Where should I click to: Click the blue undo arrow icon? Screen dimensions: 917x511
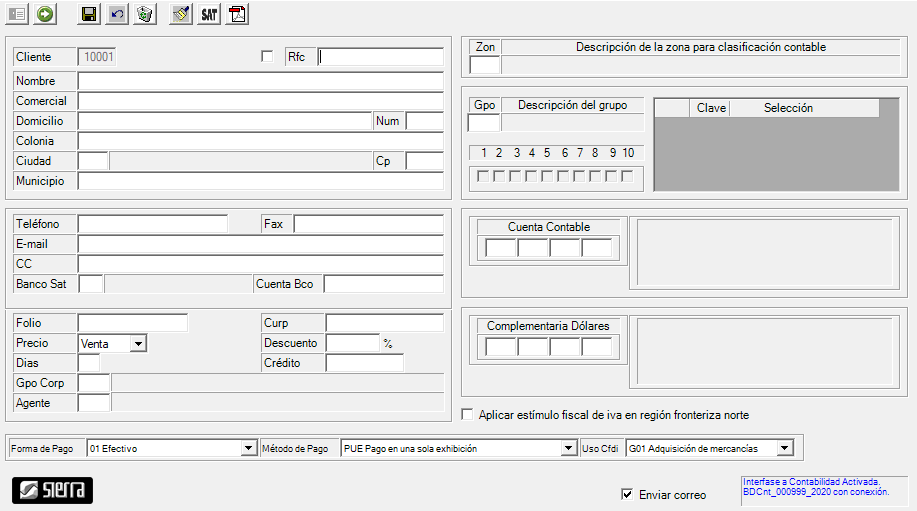coord(117,14)
